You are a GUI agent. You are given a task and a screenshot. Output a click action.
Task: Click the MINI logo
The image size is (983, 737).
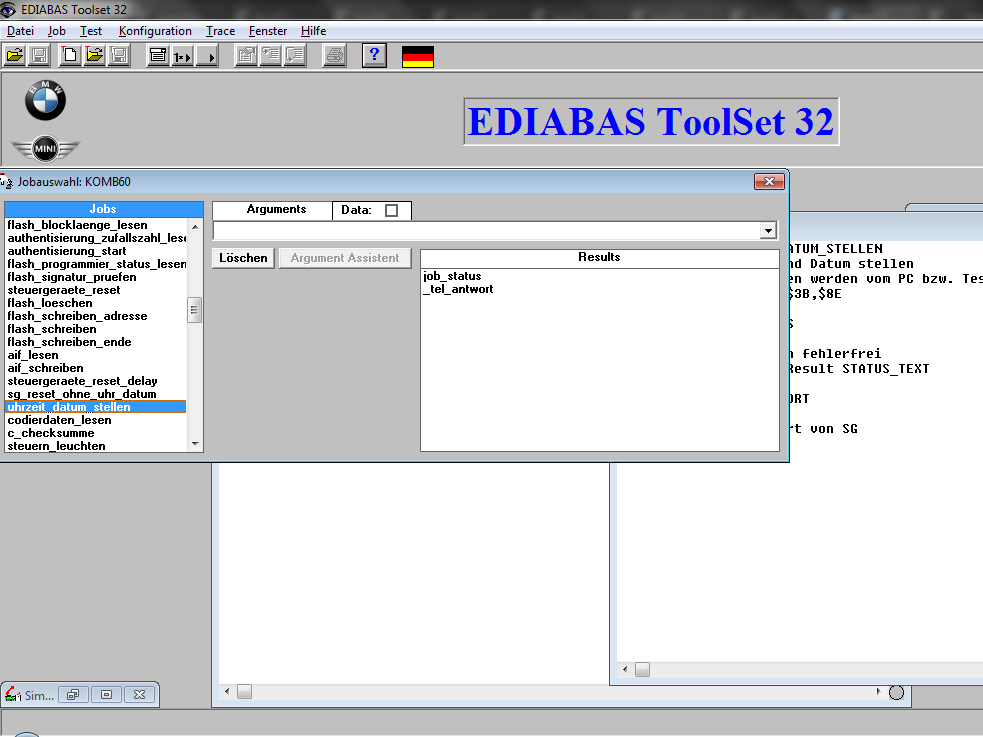coord(45,149)
